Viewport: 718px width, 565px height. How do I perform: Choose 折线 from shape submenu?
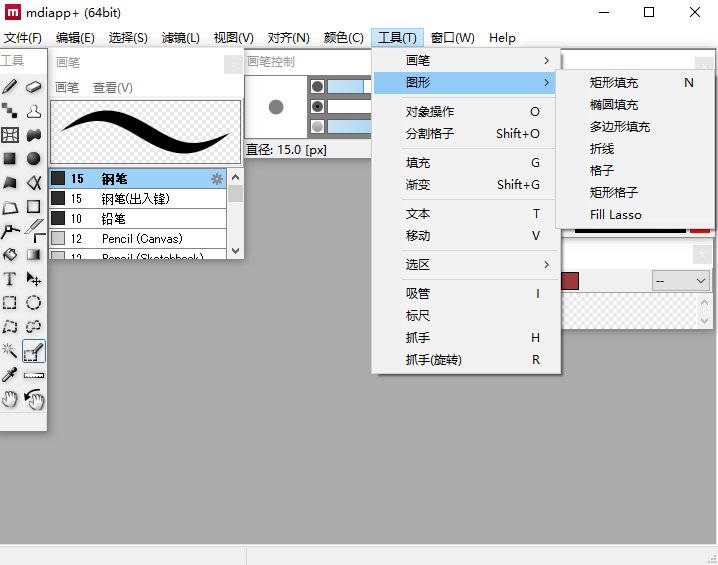click(x=636, y=149)
